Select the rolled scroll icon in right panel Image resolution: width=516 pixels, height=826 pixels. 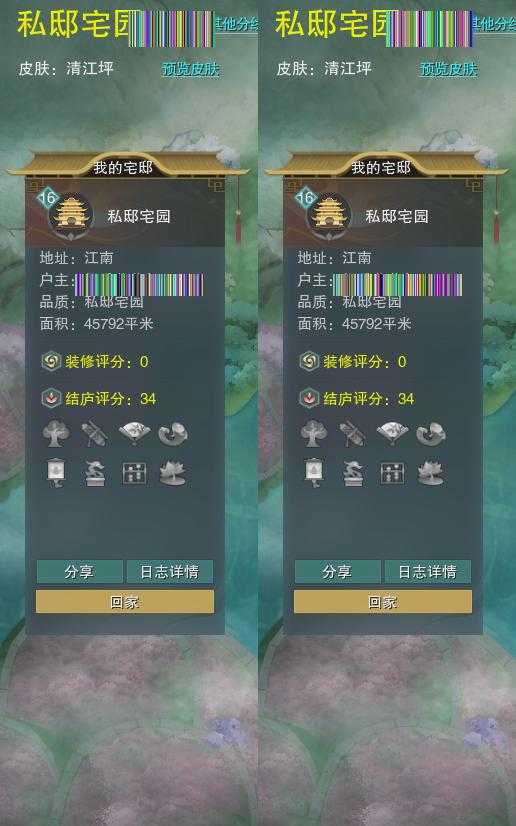coord(352,434)
